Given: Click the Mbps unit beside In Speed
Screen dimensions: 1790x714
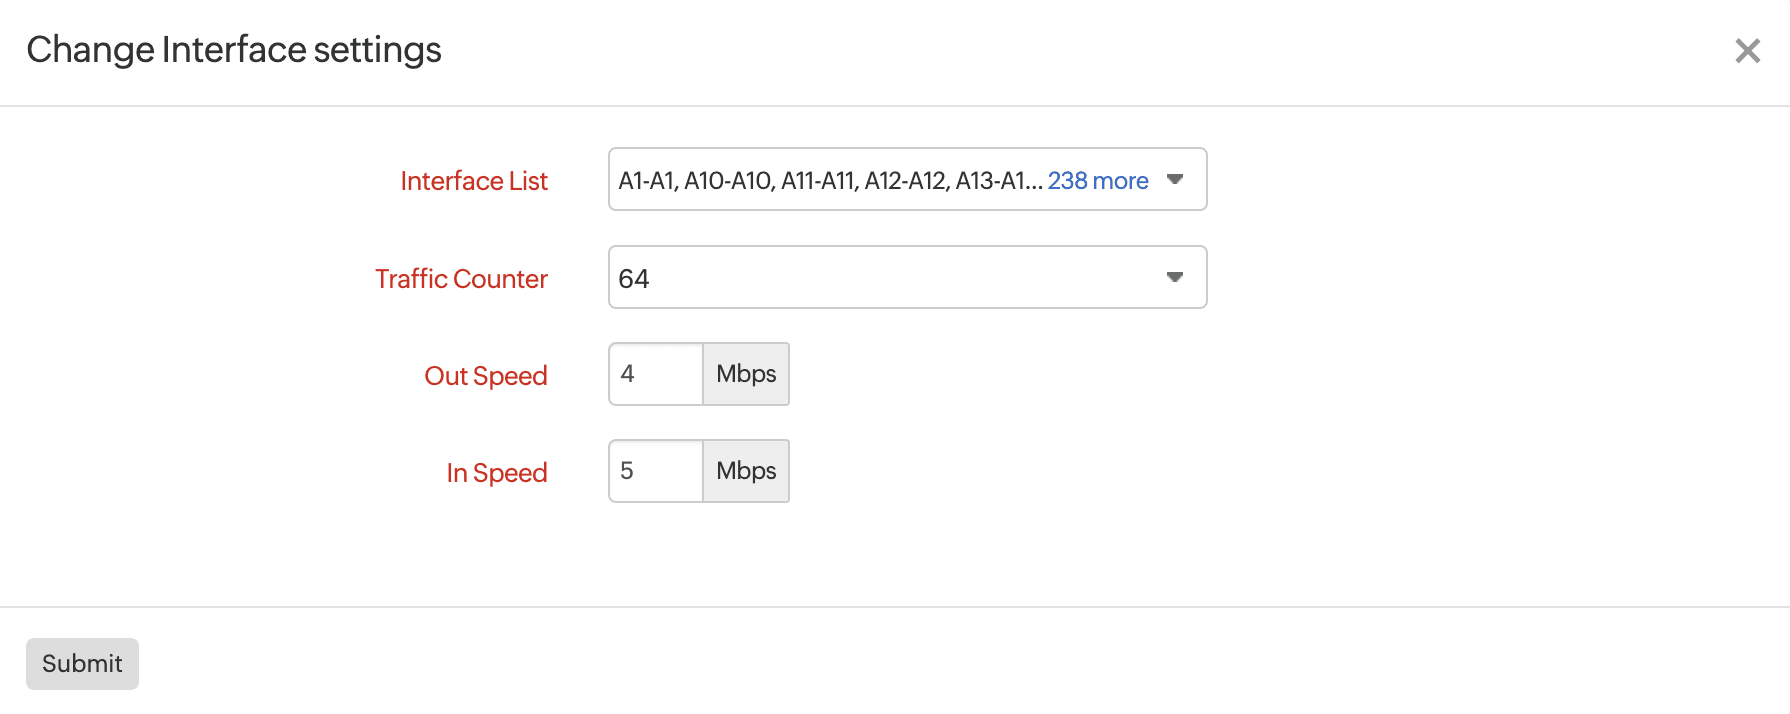Looking at the screenshot, I should [x=746, y=471].
